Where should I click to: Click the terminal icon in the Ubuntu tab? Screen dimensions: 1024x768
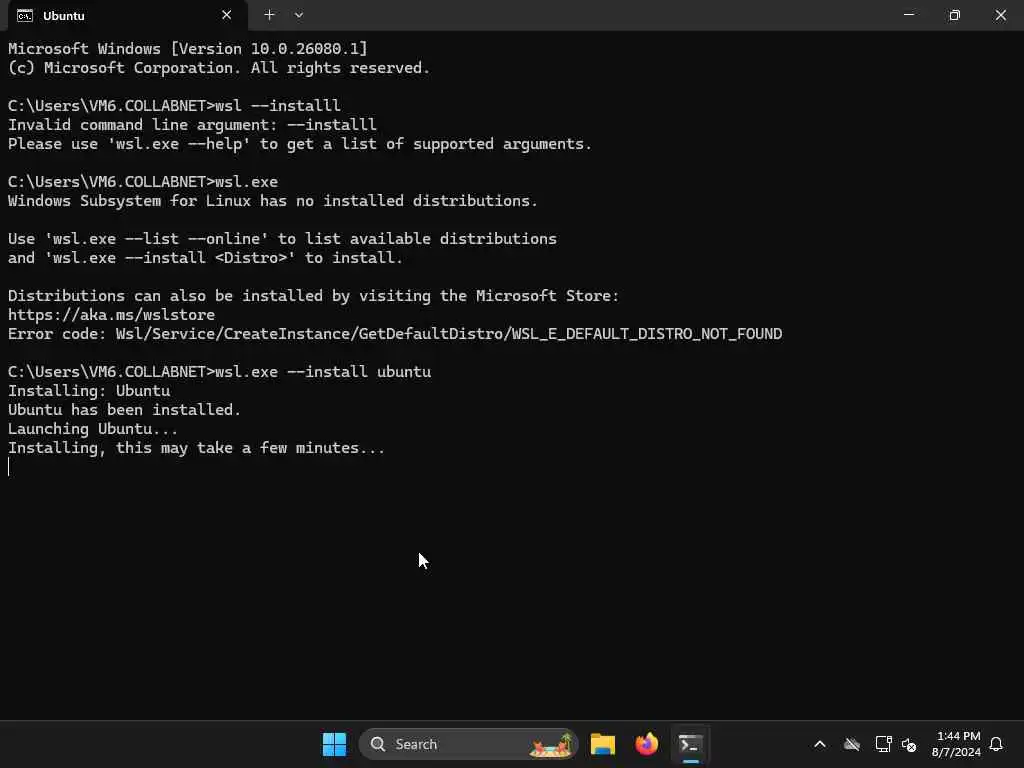click(x=25, y=16)
